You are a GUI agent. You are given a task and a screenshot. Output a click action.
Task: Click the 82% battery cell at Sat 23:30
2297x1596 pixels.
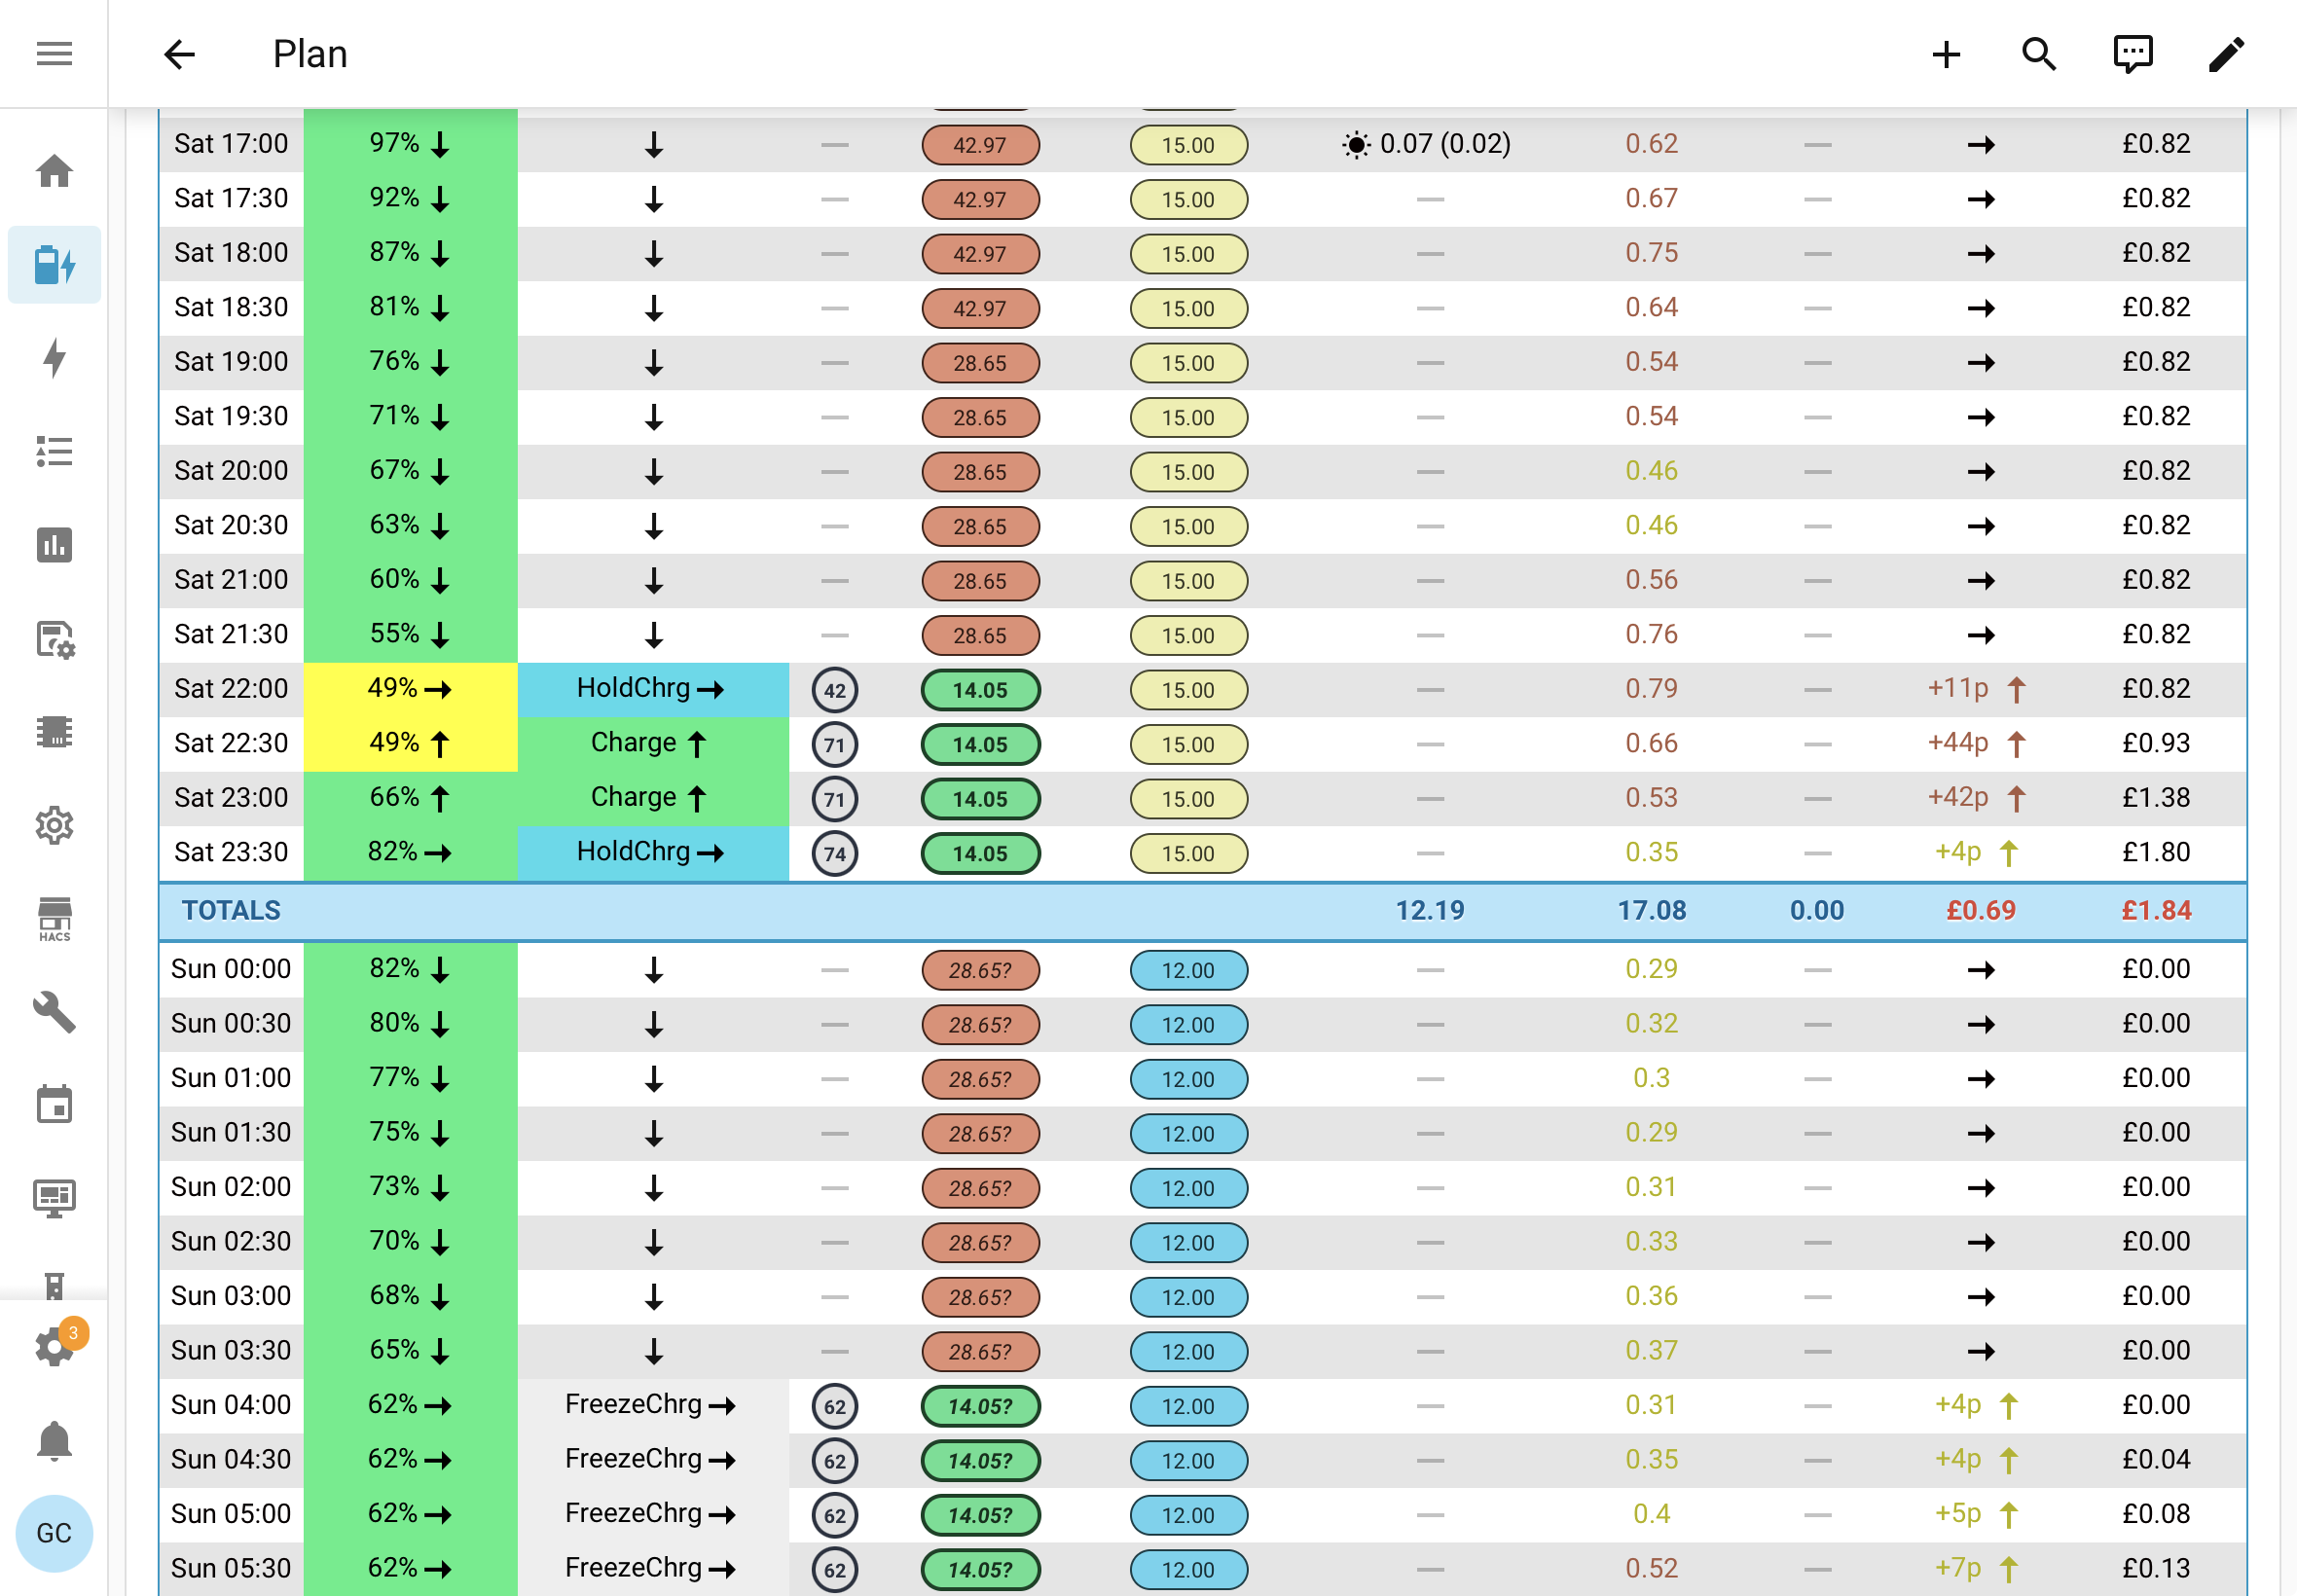coord(410,852)
